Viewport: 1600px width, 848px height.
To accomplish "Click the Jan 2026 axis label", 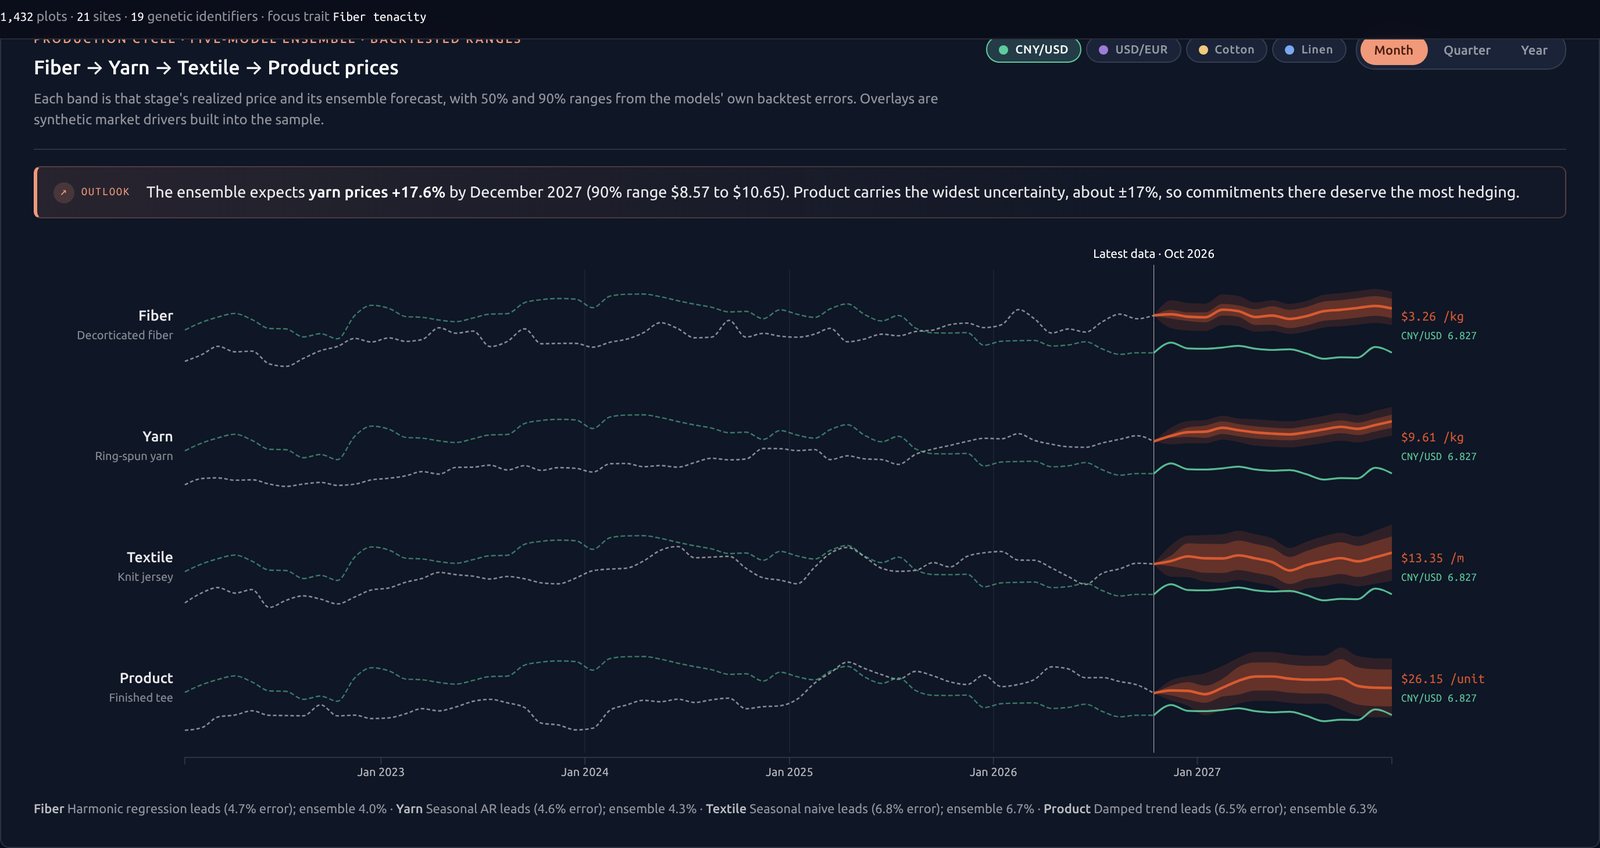I will pos(993,772).
